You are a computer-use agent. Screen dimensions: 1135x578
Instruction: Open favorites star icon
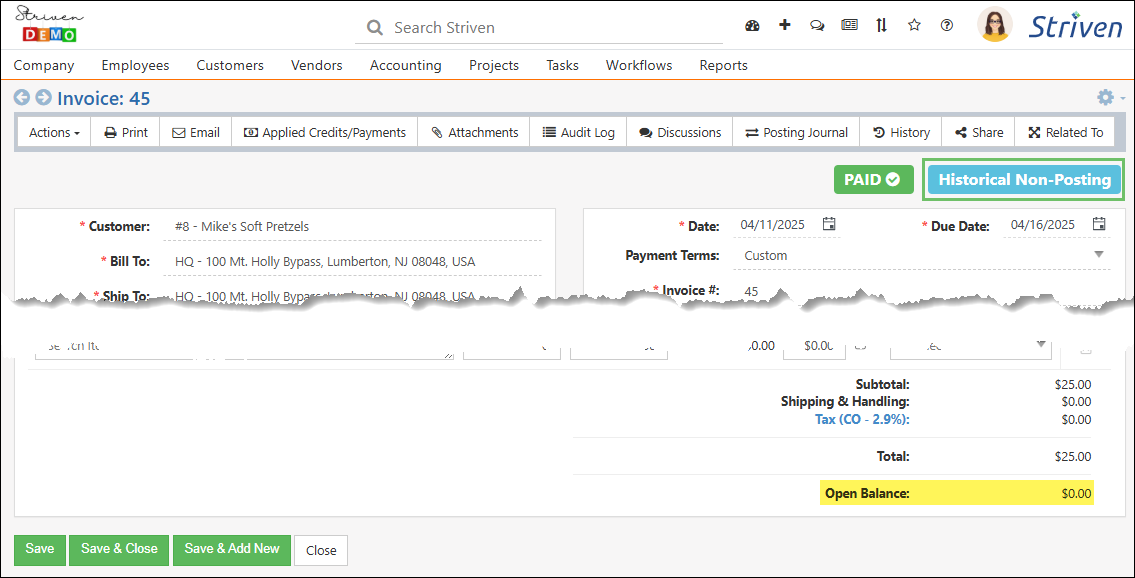pos(914,25)
